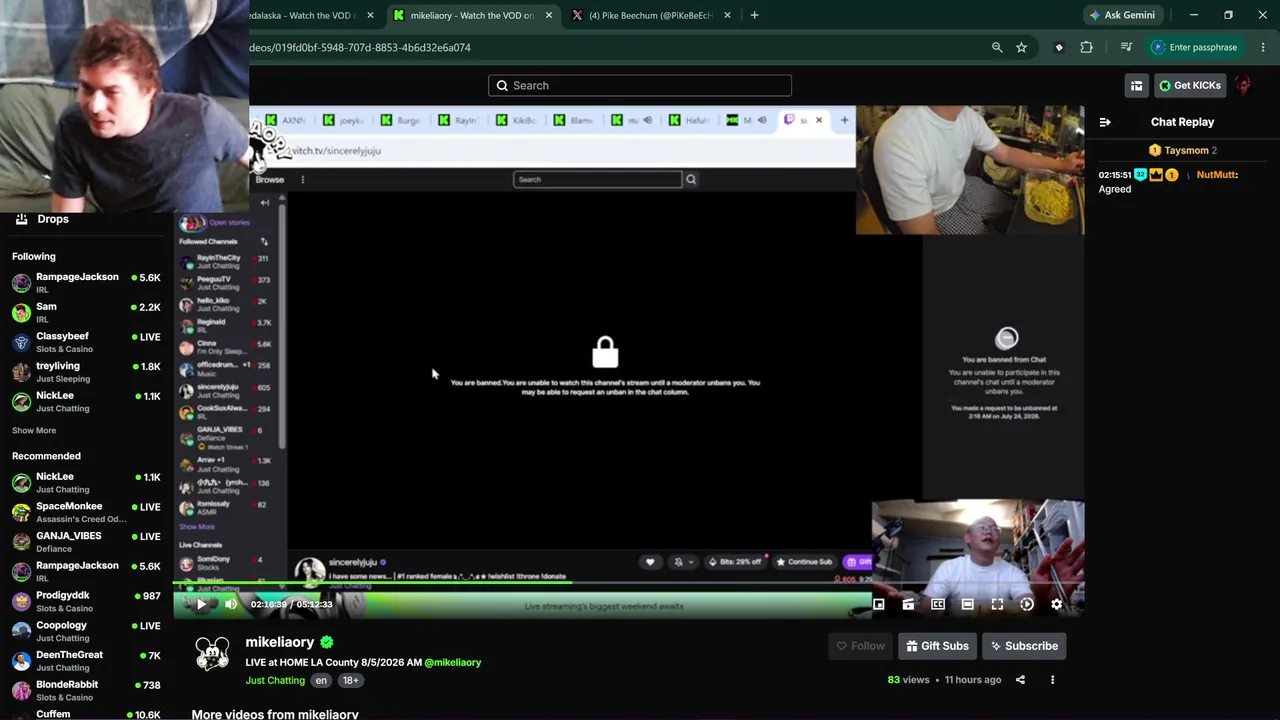Image resolution: width=1280 pixels, height=720 pixels.
Task: Open SpaceMonkee in Recommended
Action: point(86,512)
